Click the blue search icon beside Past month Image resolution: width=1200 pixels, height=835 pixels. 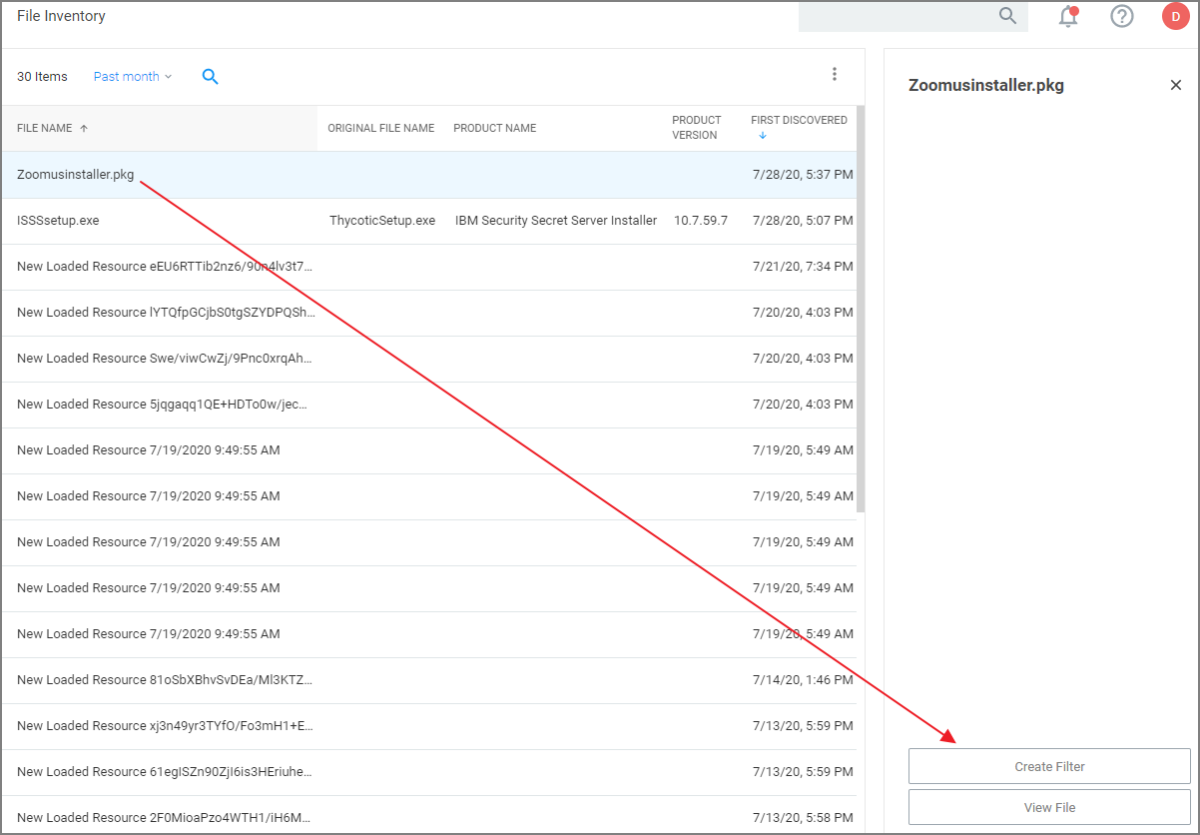210,76
